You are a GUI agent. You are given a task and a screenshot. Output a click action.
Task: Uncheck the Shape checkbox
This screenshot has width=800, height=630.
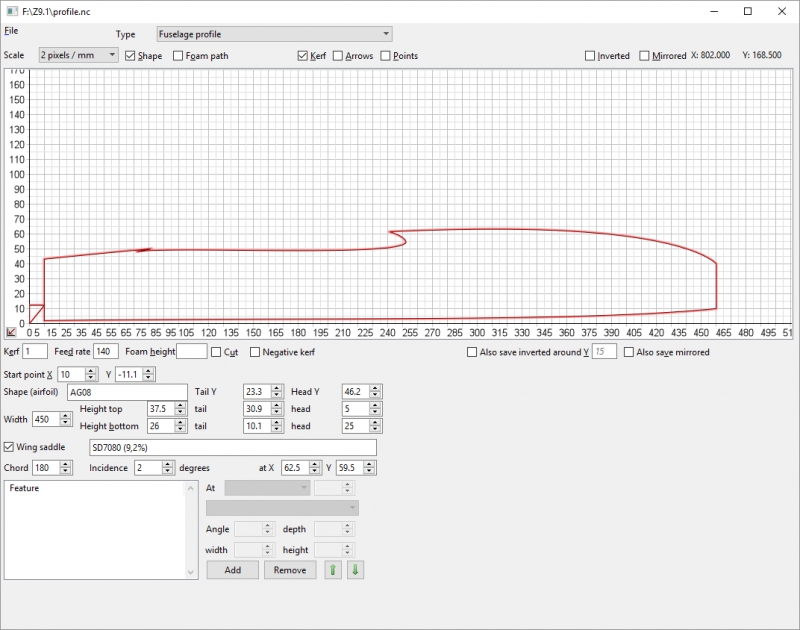[131, 56]
